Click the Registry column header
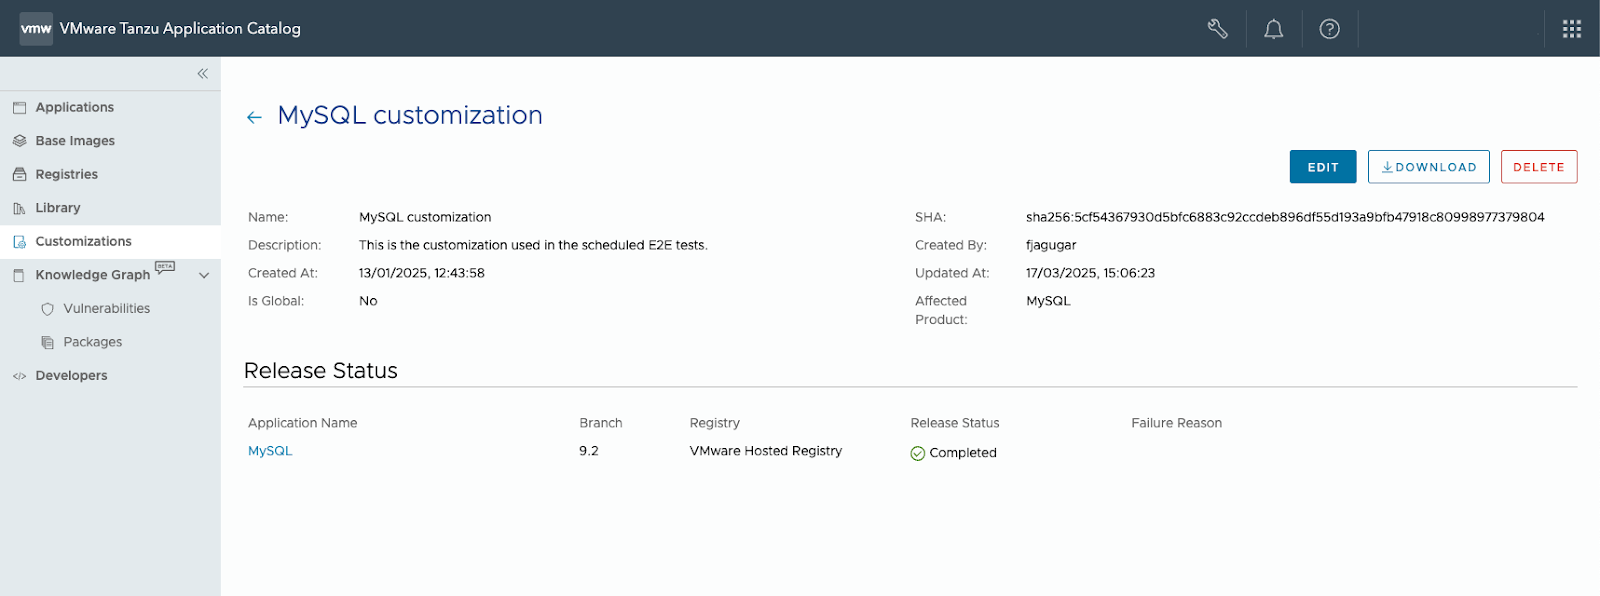Image resolution: width=1600 pixels, height=596 pixels. coord(714,423)
